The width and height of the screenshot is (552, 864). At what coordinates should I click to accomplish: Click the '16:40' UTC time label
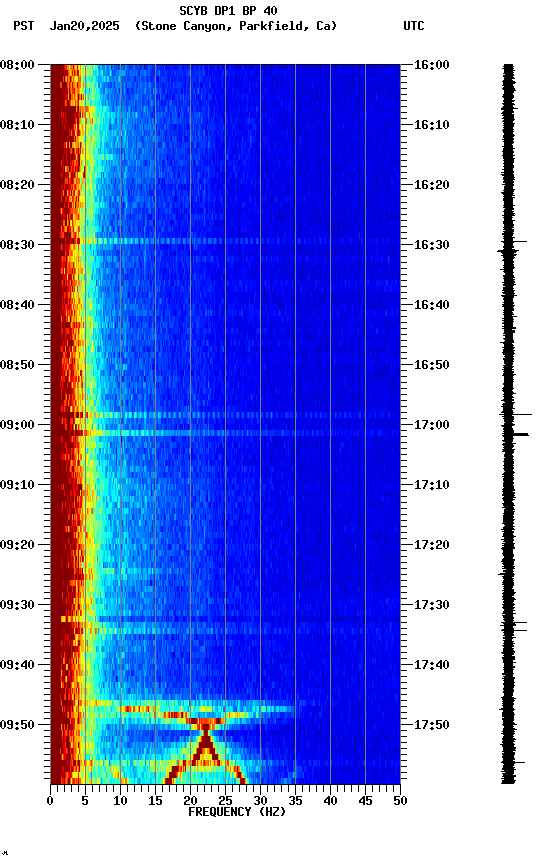pyautogui.click(x=432, y=305)
